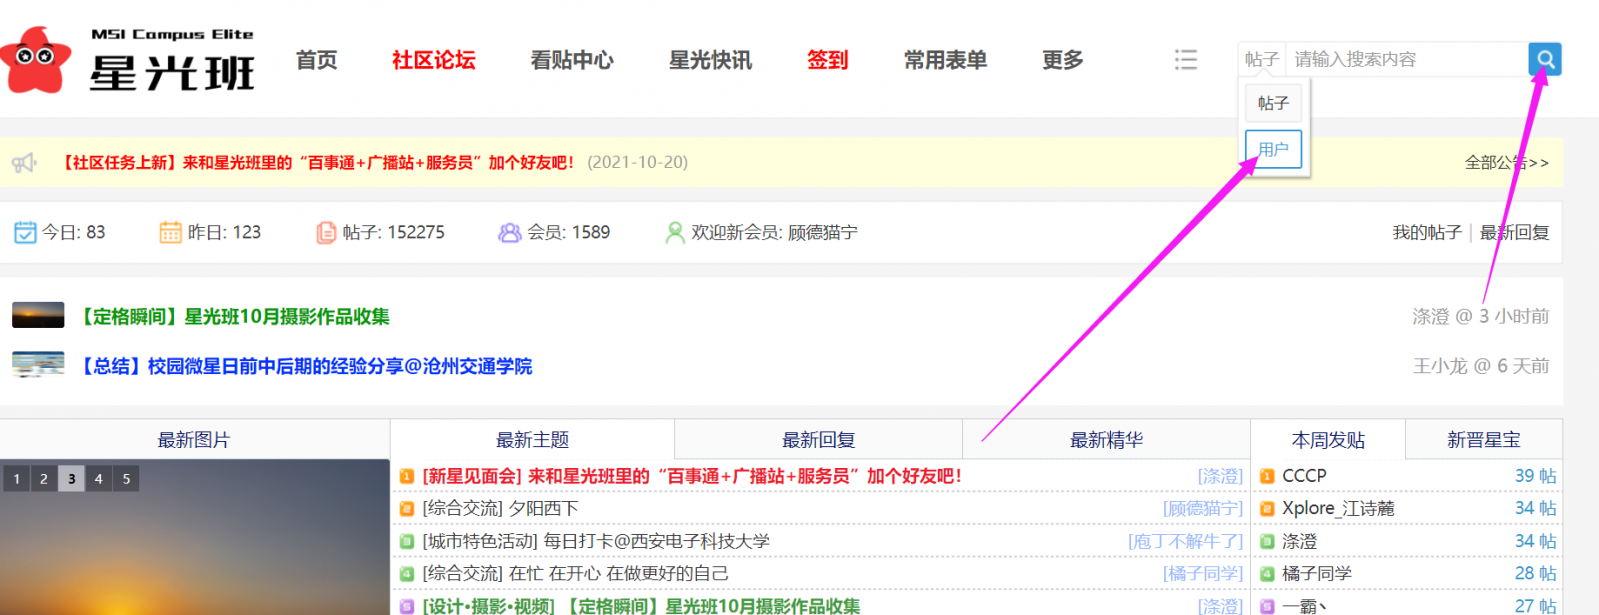Click the document icon beside 帖子 count

coord(326,232)
